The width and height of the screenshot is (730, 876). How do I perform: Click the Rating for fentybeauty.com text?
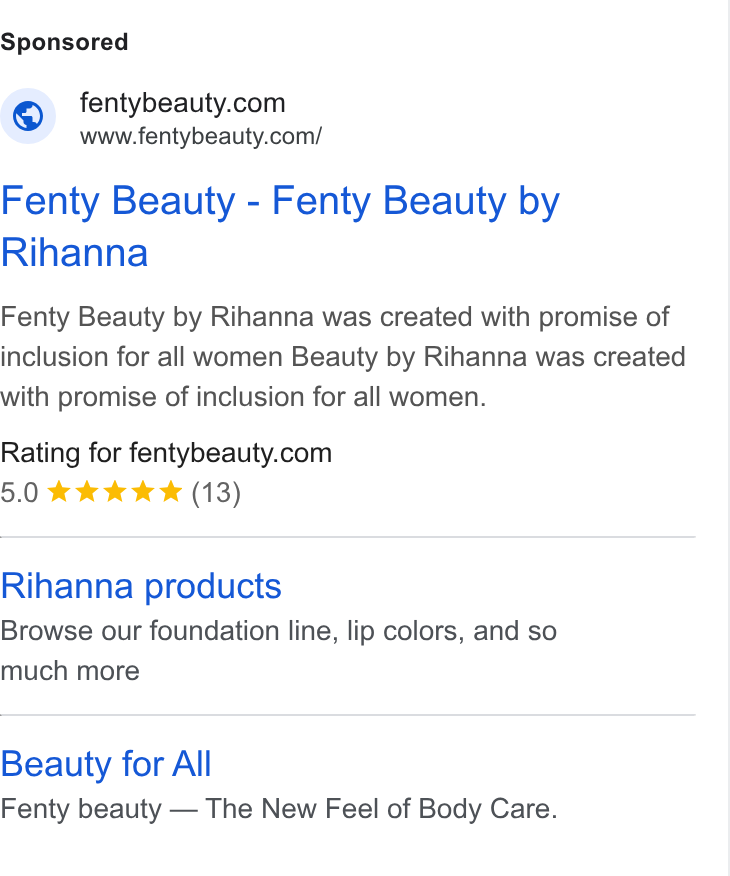166,453
